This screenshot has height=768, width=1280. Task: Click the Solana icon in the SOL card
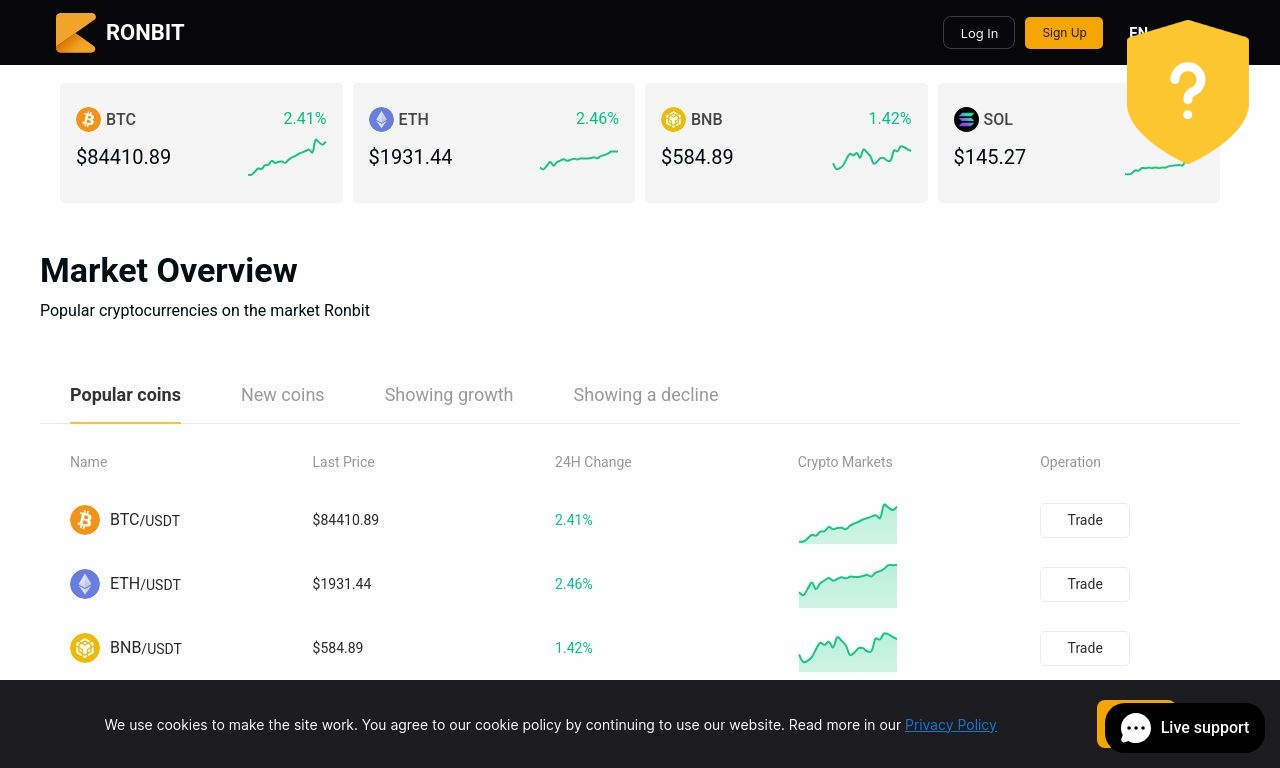point(966,120)
